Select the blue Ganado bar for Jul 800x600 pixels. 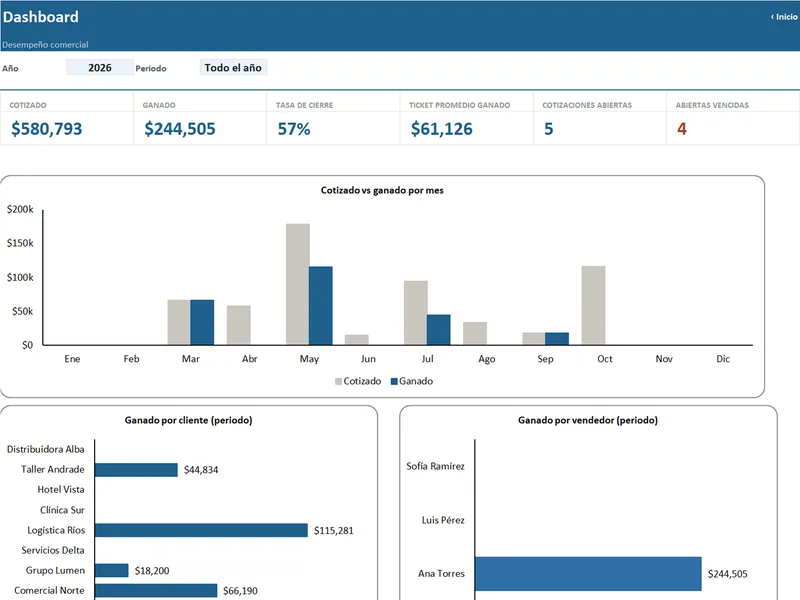point(439,330)
